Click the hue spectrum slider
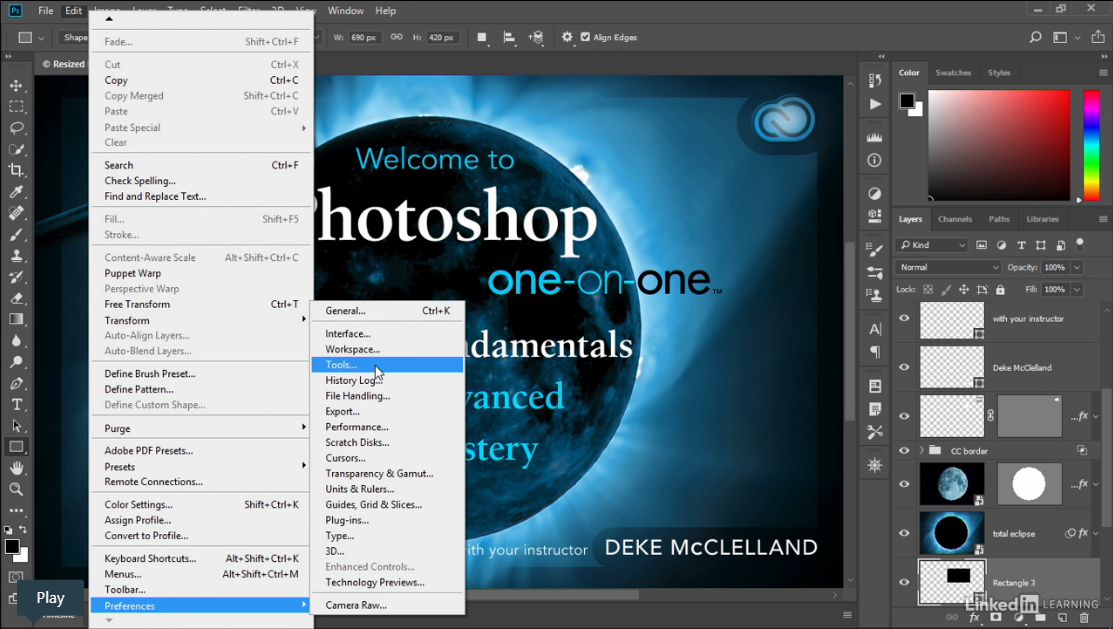 click(x=1092, y=145)
